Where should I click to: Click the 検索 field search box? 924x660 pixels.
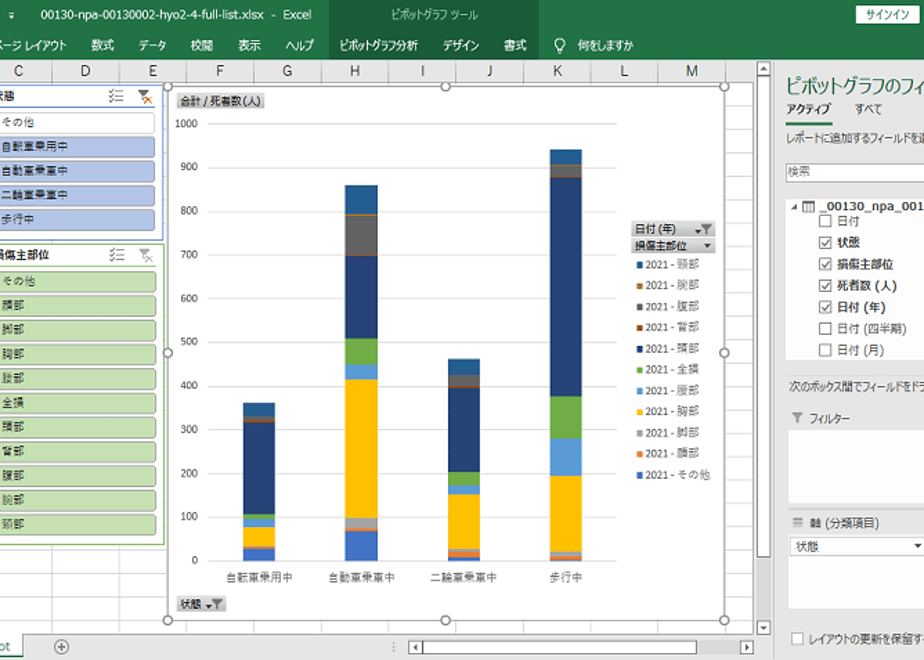(x=855, y=172)
